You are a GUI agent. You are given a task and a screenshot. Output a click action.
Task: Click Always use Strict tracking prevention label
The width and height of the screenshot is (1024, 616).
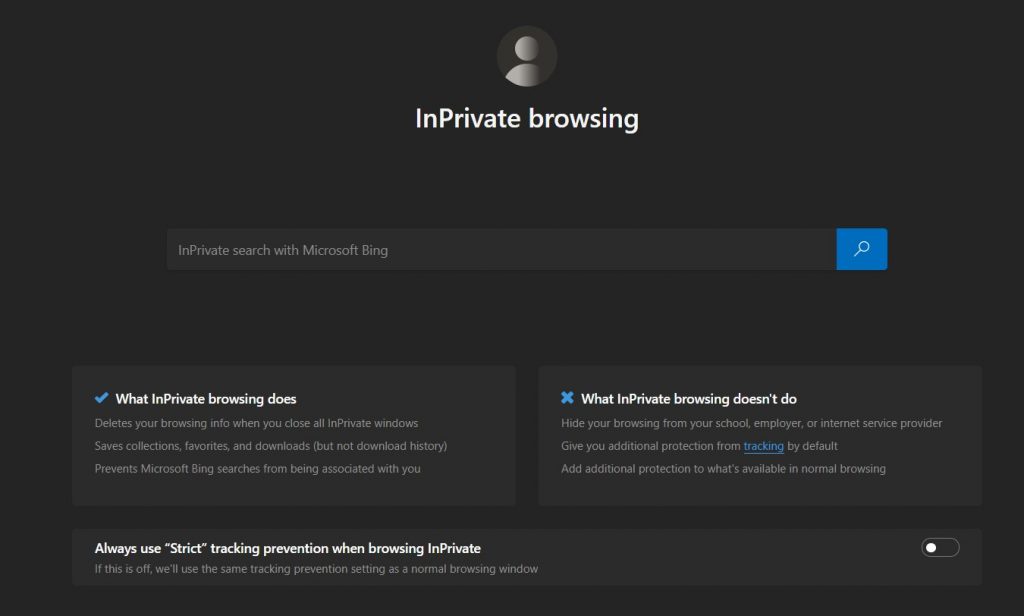pos(287,548)
